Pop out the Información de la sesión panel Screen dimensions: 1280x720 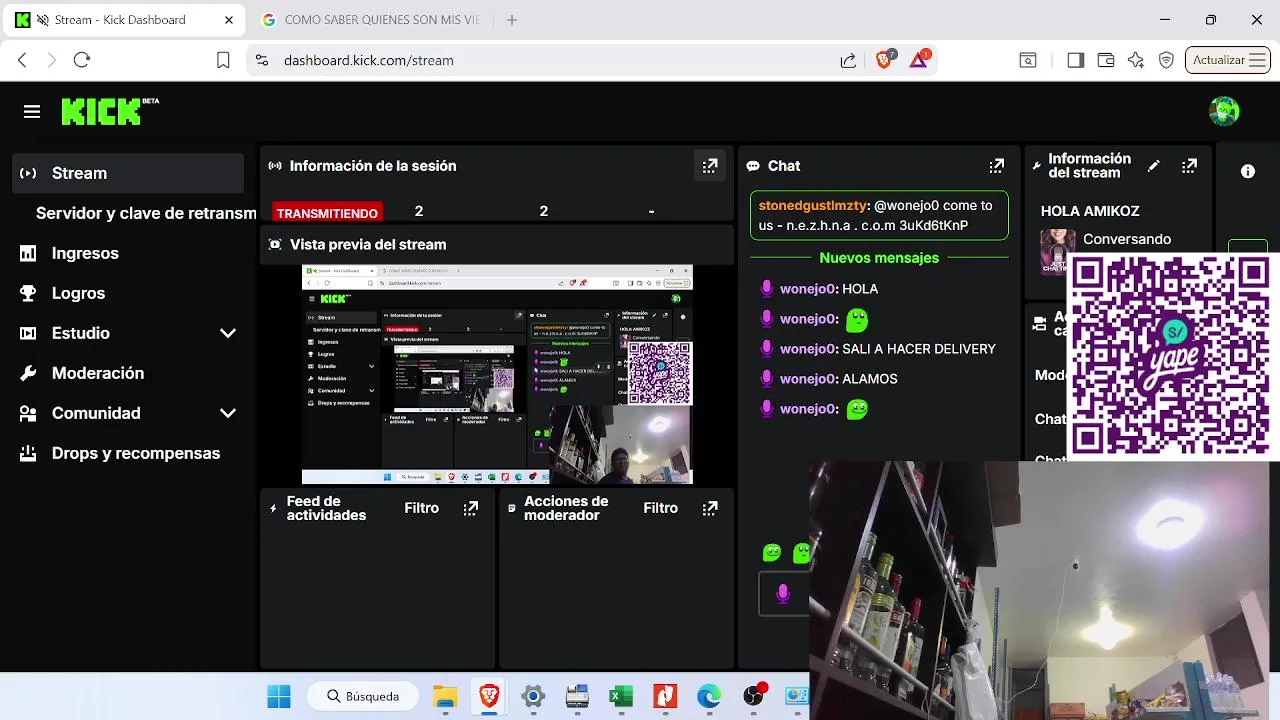point(710,166)
